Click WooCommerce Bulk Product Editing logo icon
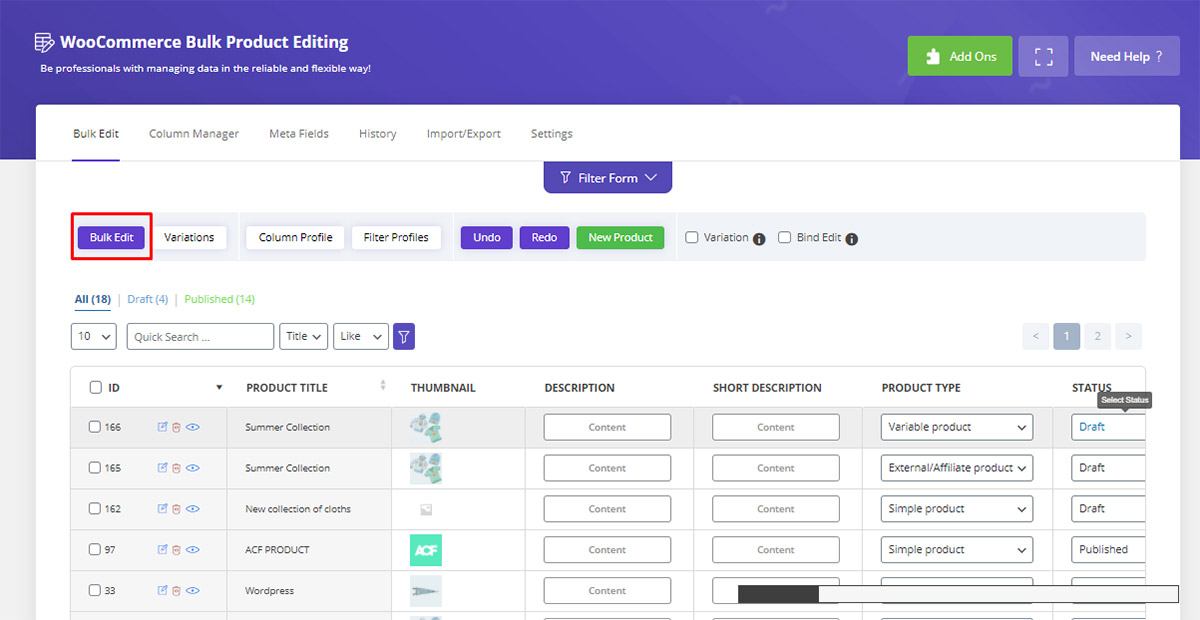Screen dimensions: 1200x620 point(44,42)
